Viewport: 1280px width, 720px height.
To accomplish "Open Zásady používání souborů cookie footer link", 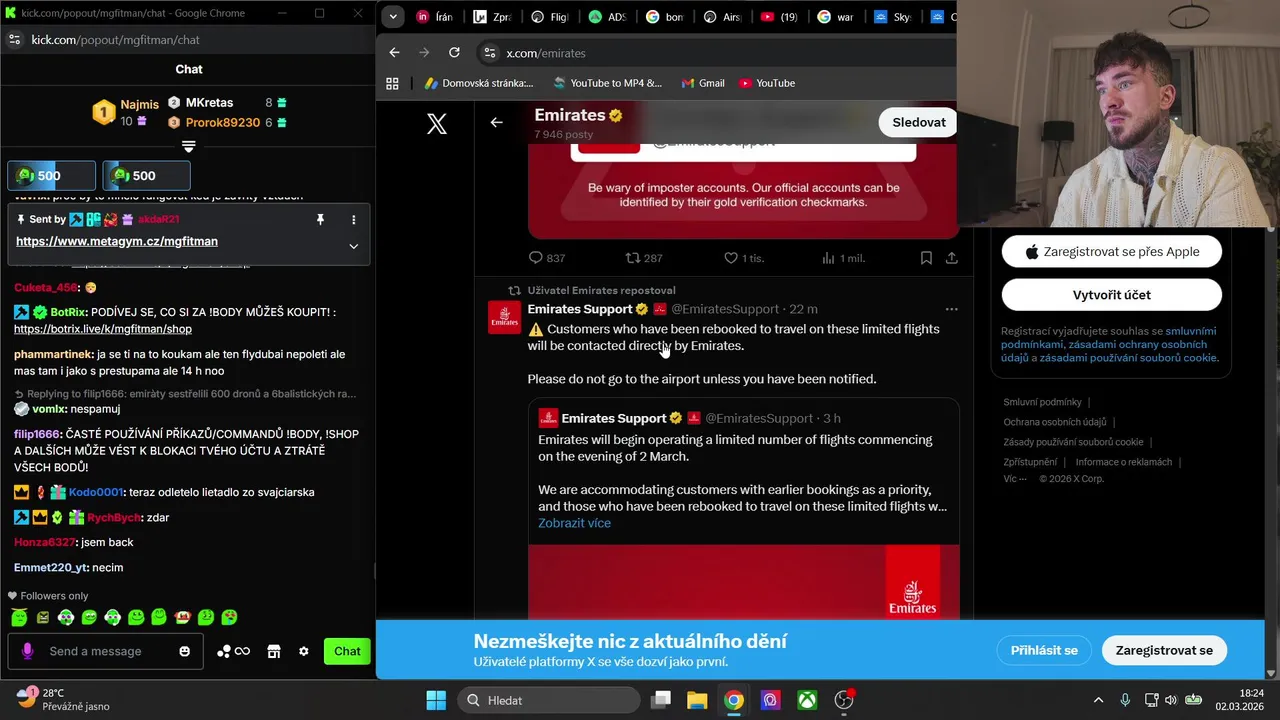I will coord(1073,442).
